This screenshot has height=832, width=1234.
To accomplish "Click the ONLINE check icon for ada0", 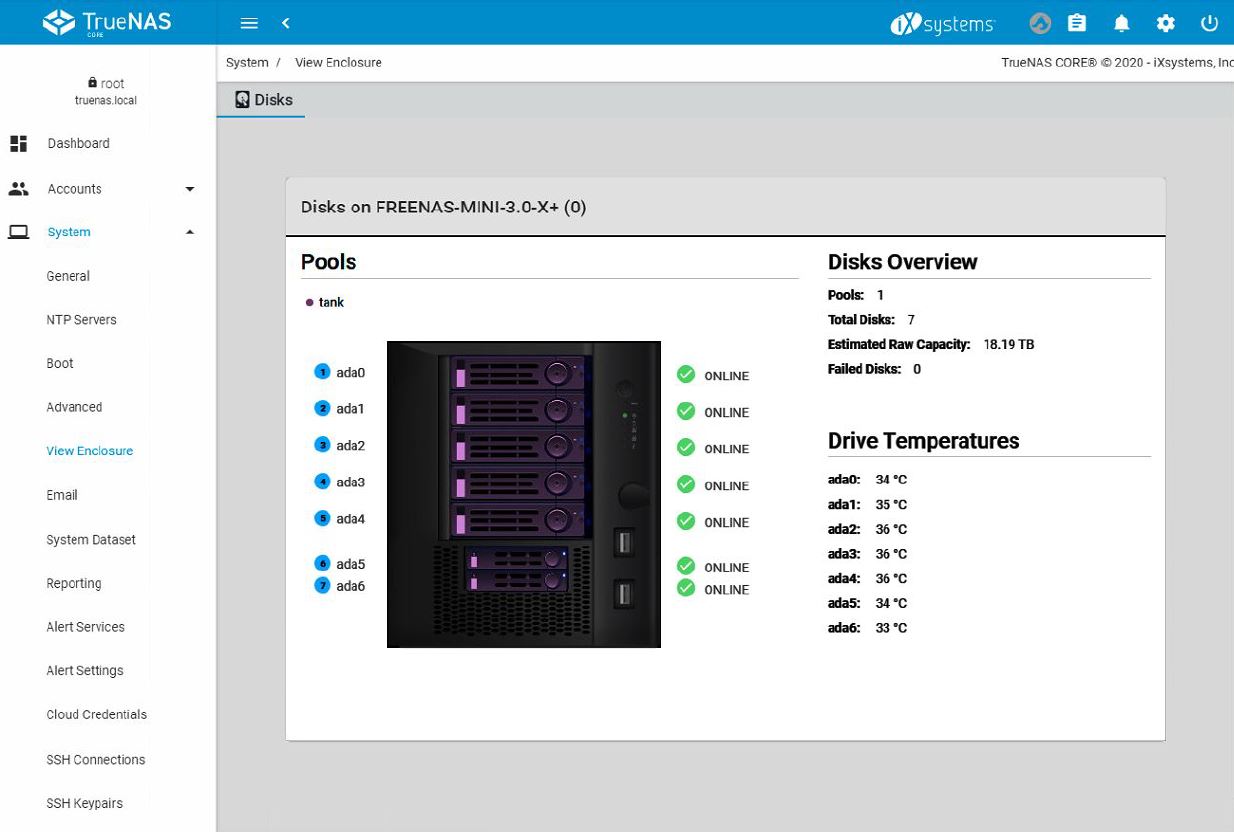I will [x=686, y=374].
